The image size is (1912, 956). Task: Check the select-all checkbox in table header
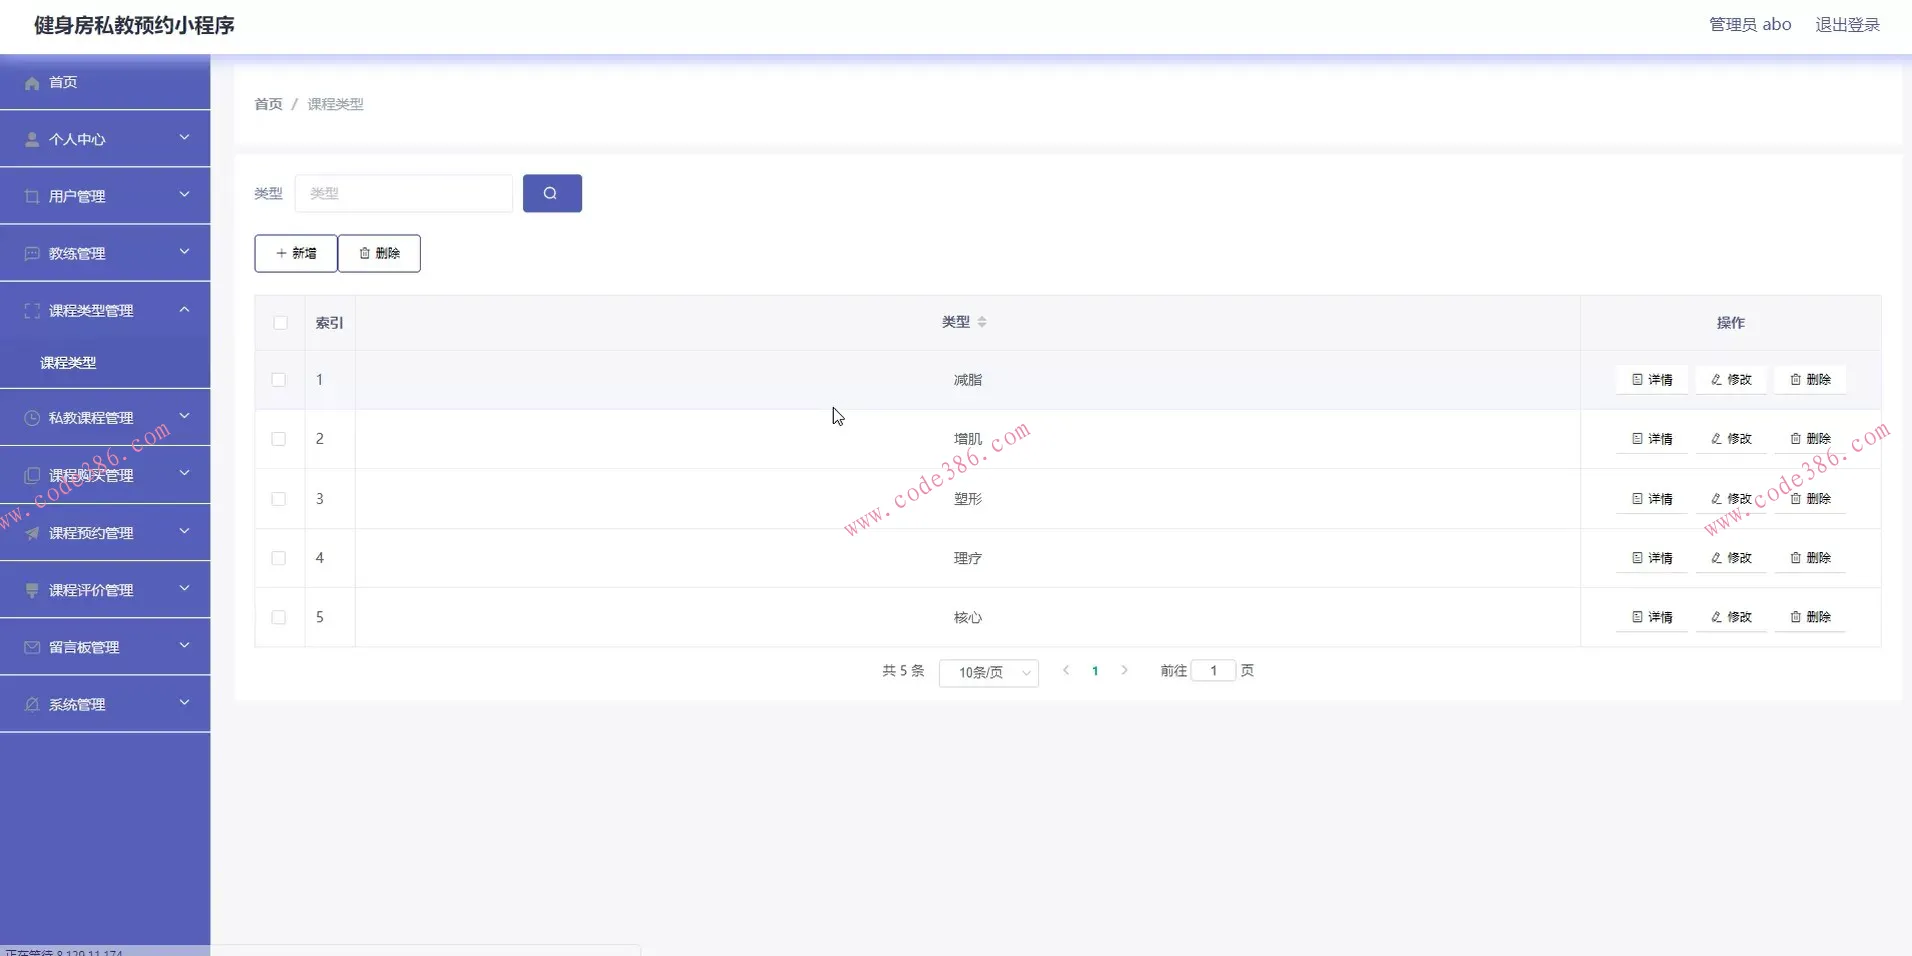(x=279, y=322)
